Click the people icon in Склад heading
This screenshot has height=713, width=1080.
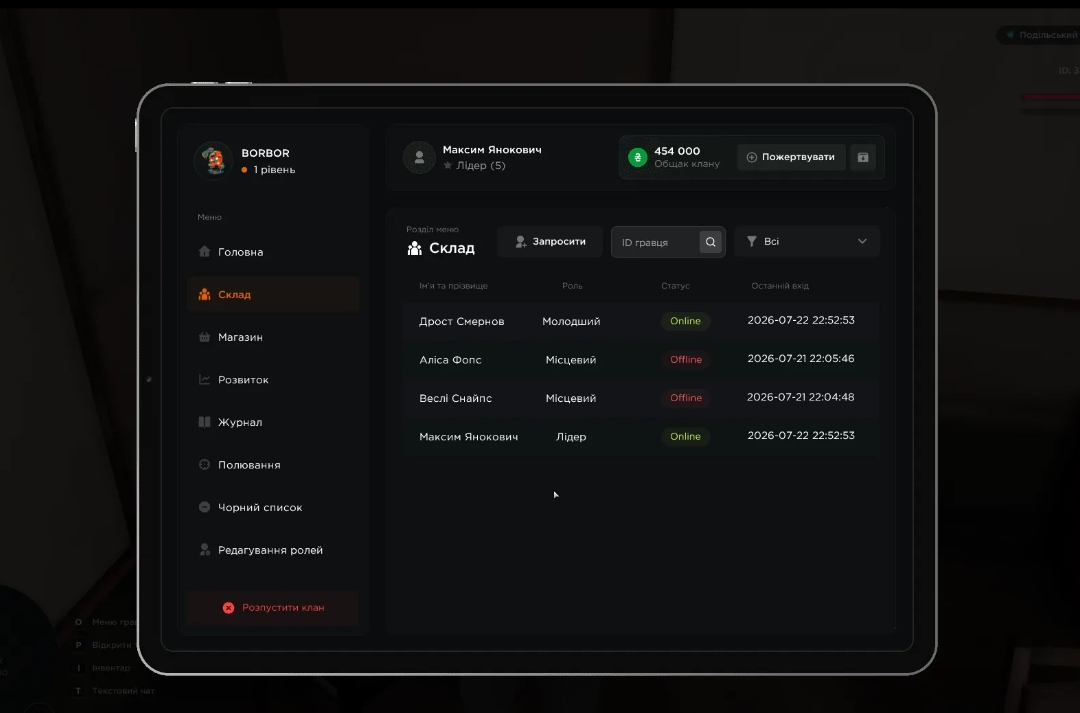pos(414,249)
